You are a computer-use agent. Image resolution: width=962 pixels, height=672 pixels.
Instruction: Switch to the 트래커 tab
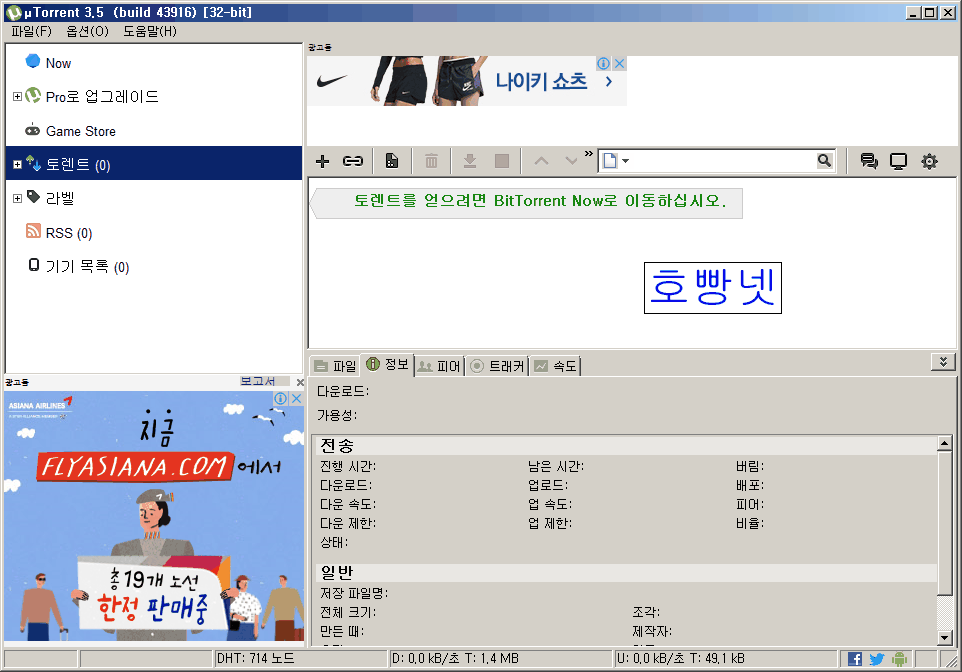point(498,366)
